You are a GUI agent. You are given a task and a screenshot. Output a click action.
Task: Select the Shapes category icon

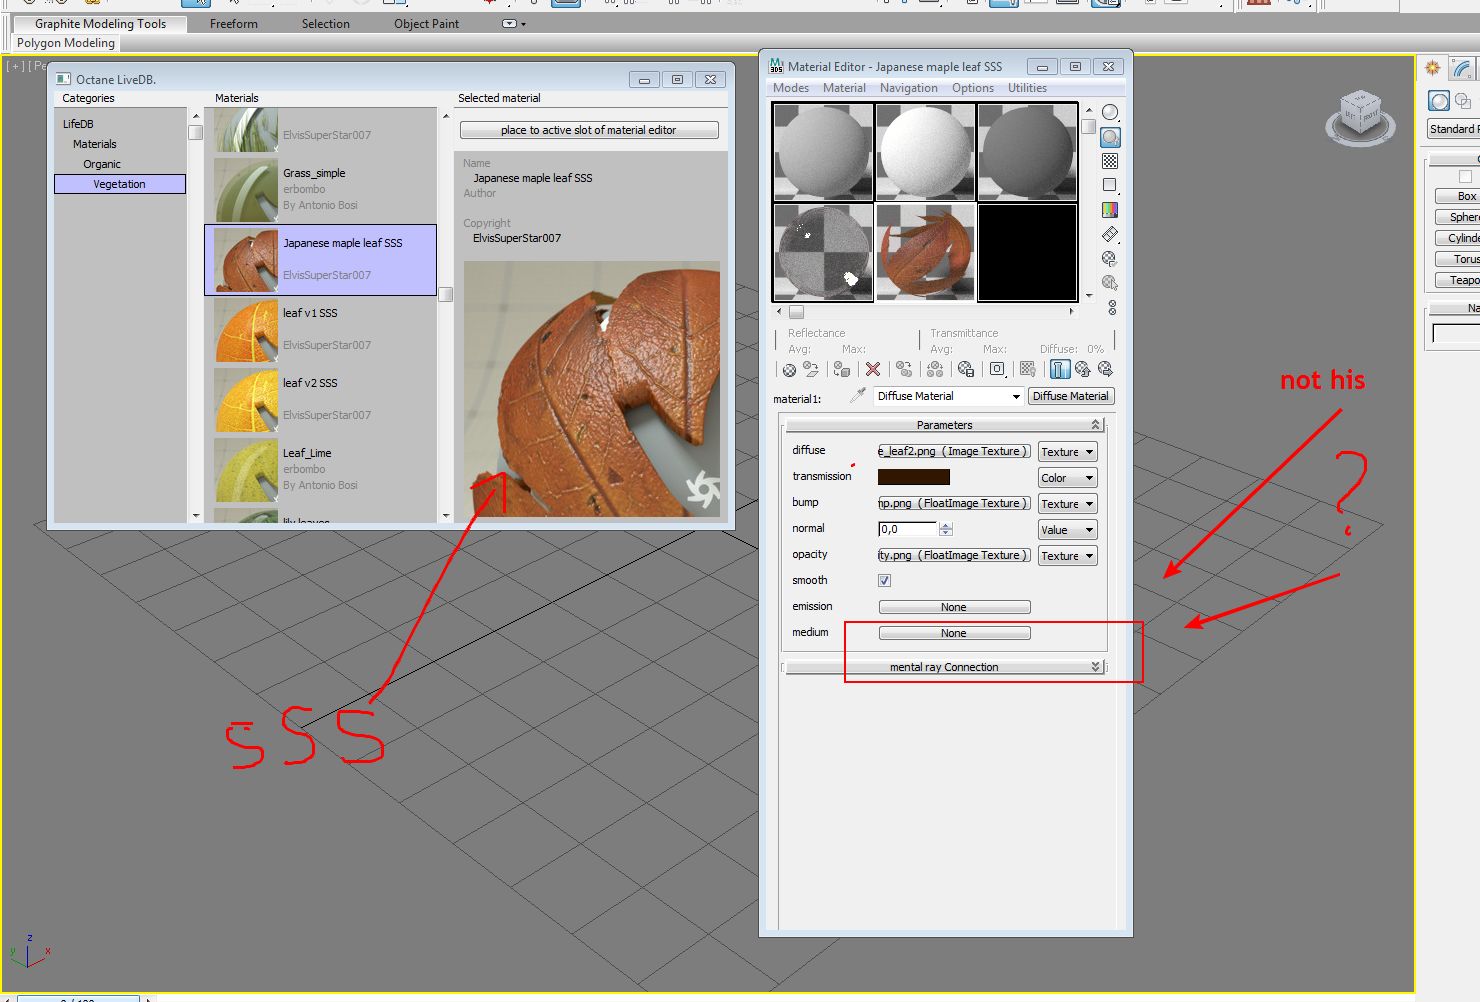pos(1463,101)
